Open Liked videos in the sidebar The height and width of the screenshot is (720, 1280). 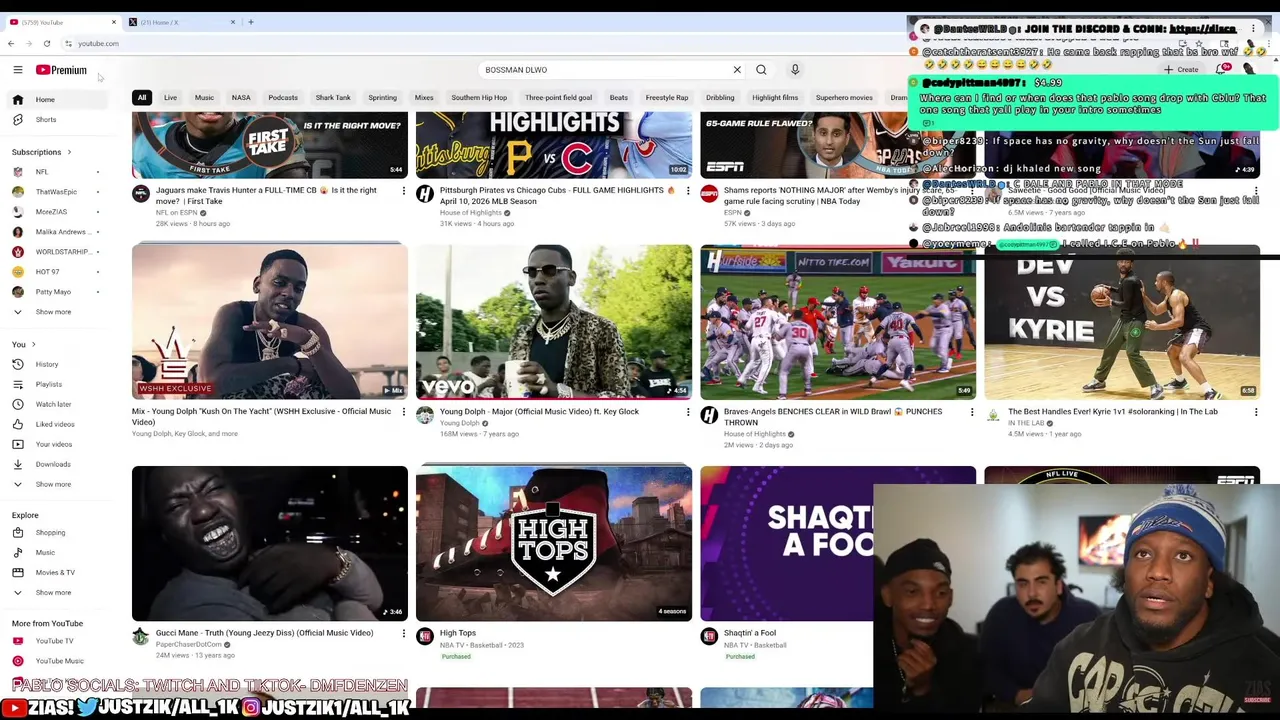[57, 424]
